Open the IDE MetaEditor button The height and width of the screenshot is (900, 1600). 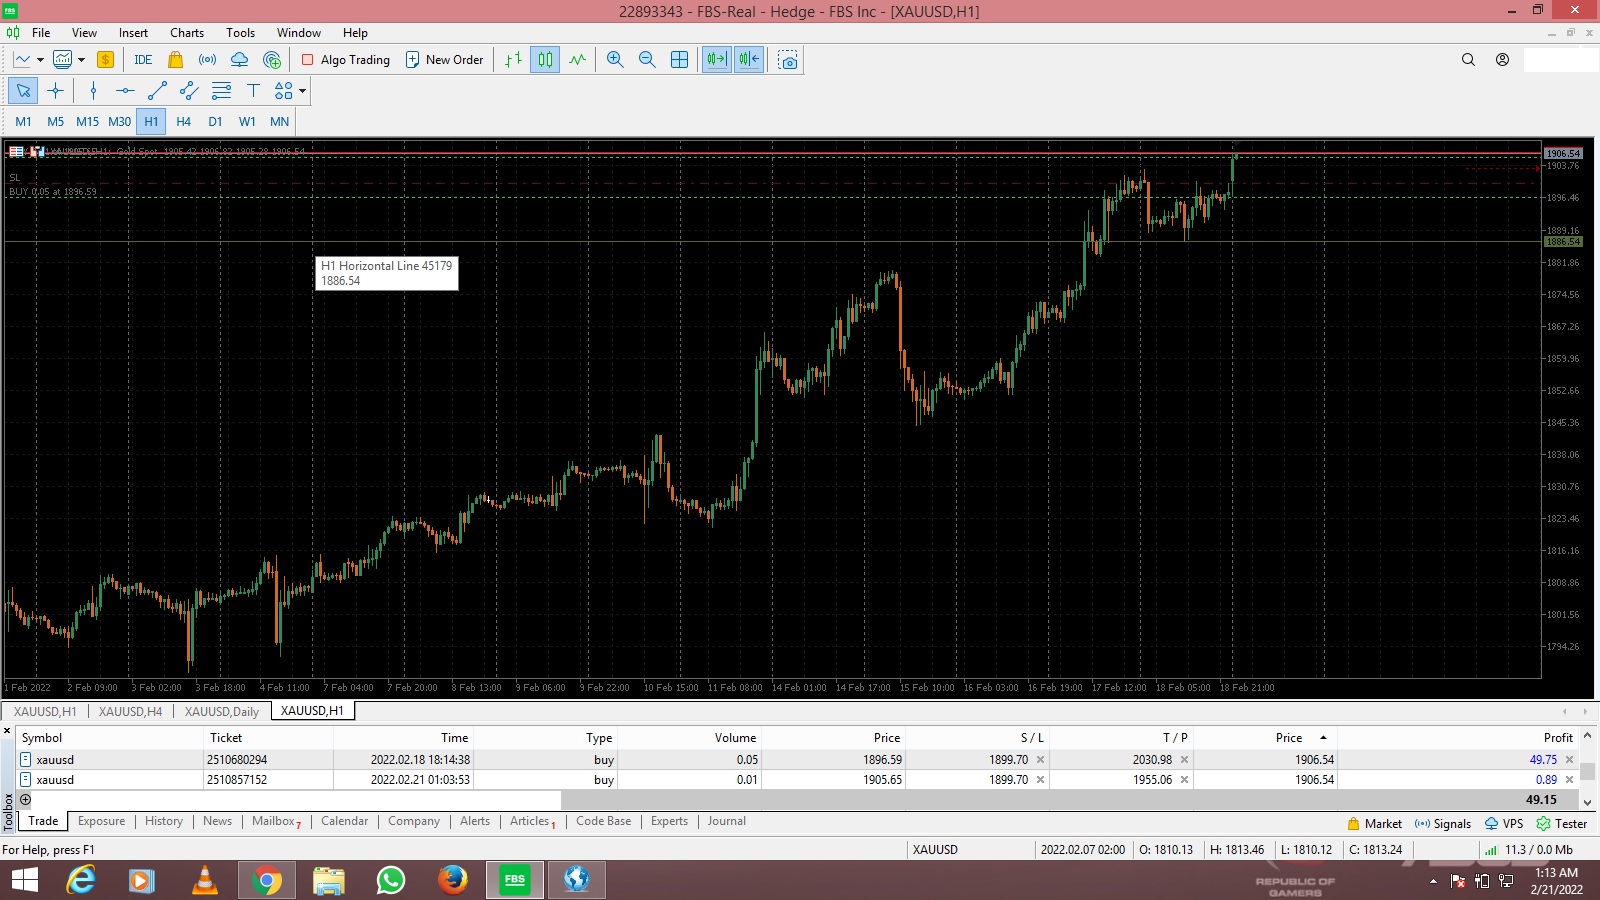tap(143, 60)
